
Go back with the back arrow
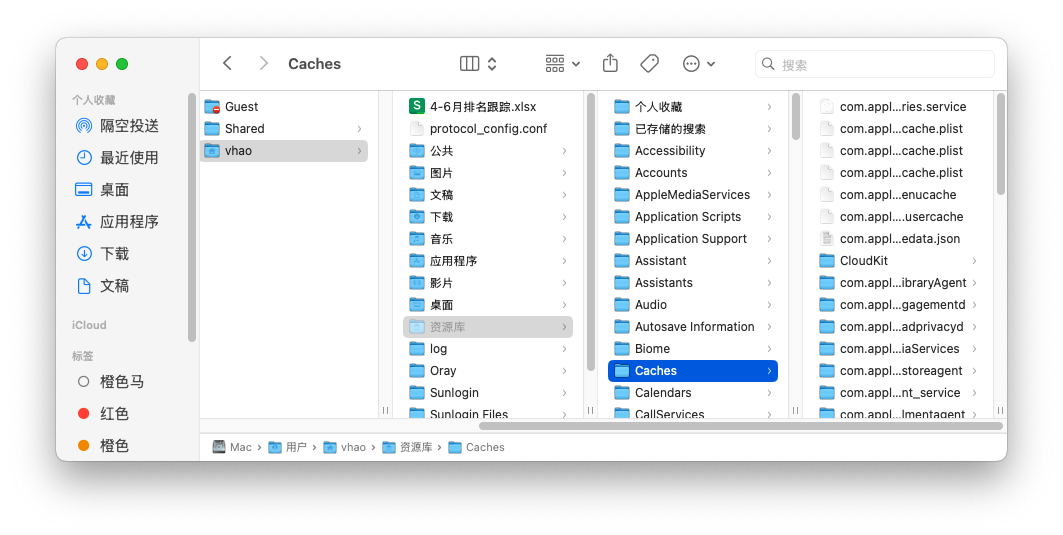[x=228, y=63]
